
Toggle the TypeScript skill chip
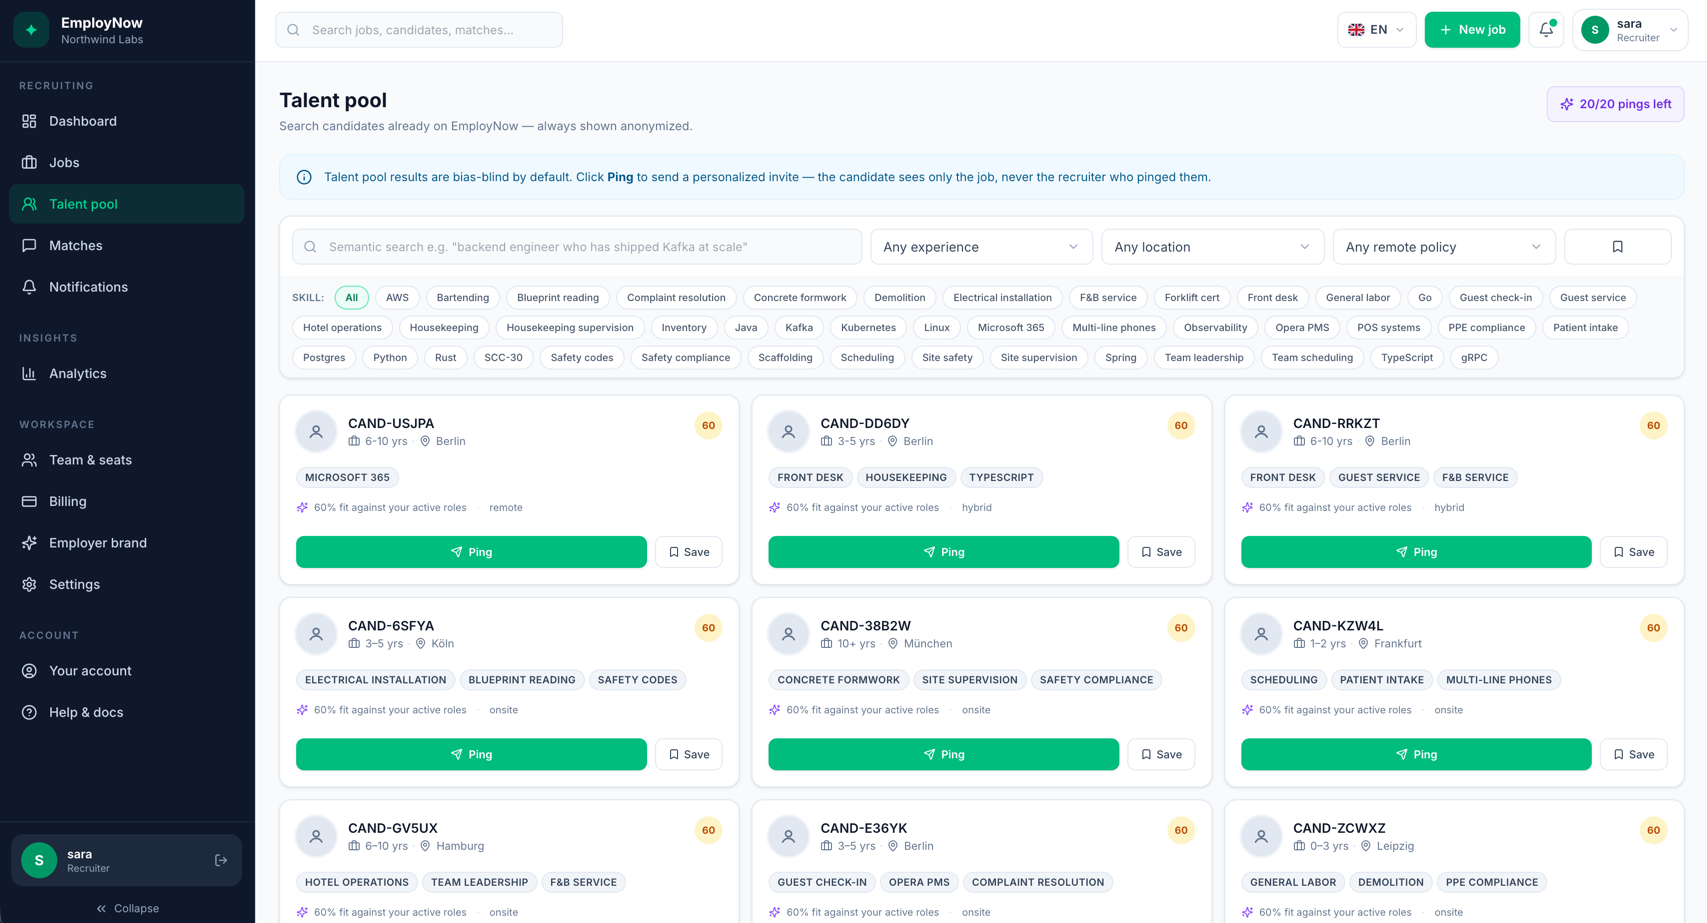click(1407, 358)
